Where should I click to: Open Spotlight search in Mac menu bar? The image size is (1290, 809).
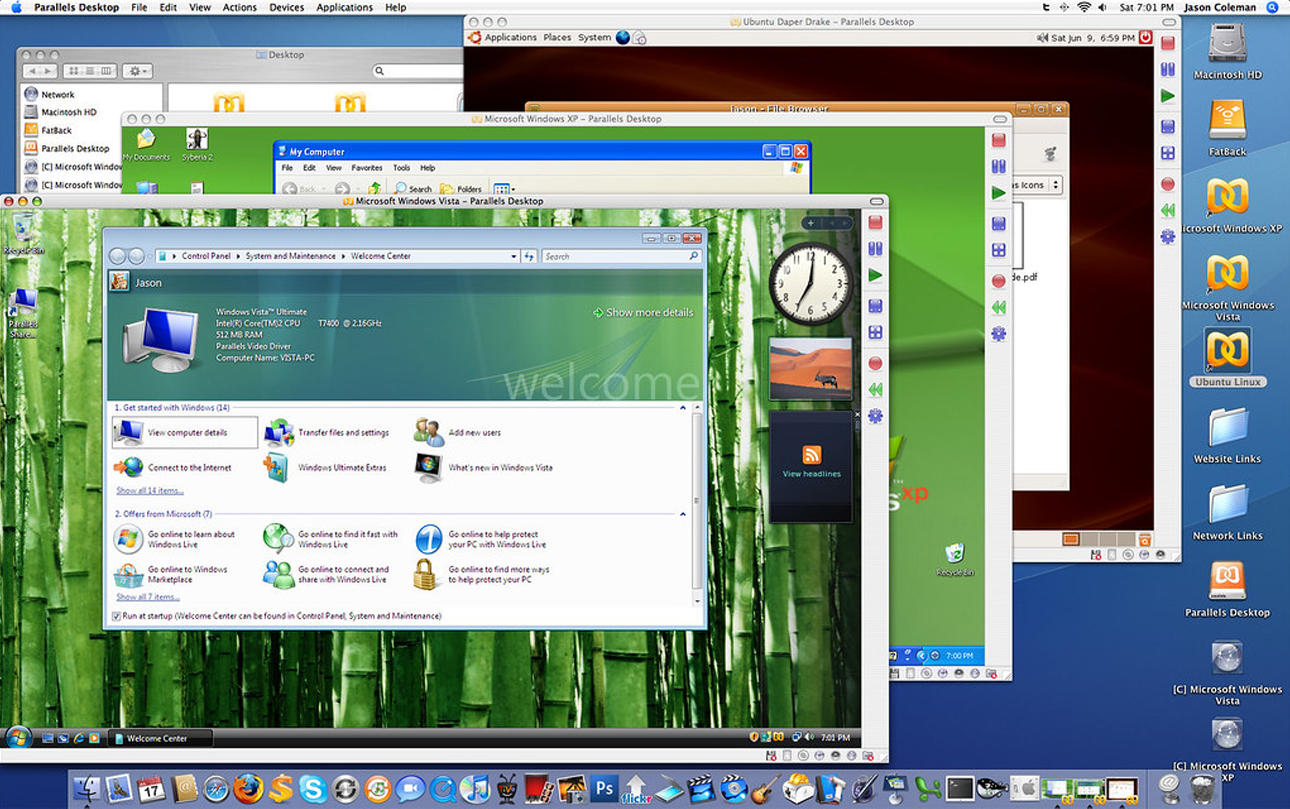[x=1273, y=7]
